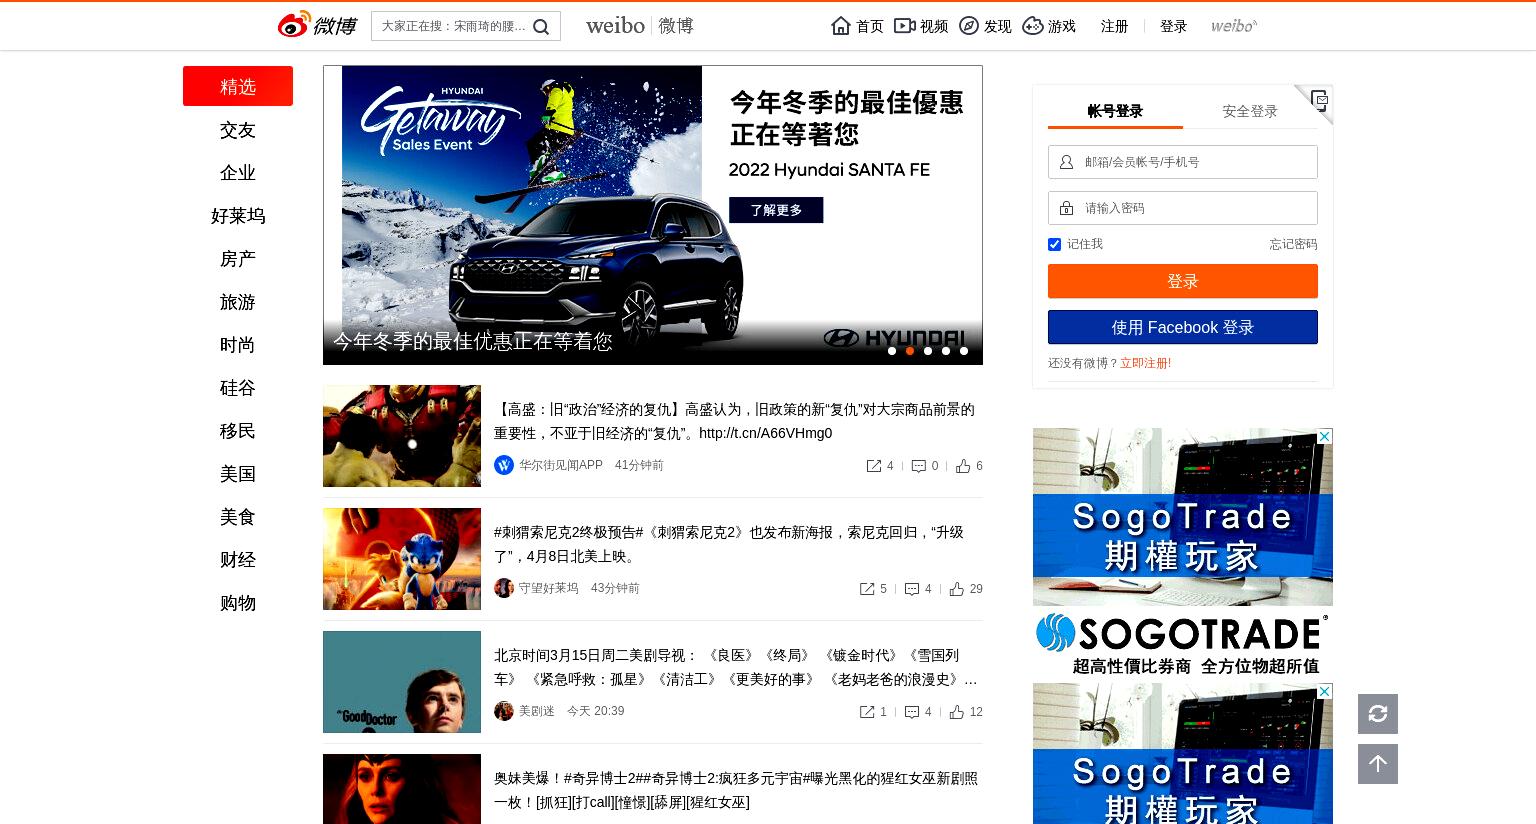
Task: Toggle the 记住我 checkbox
Action: pos(1054,244)
